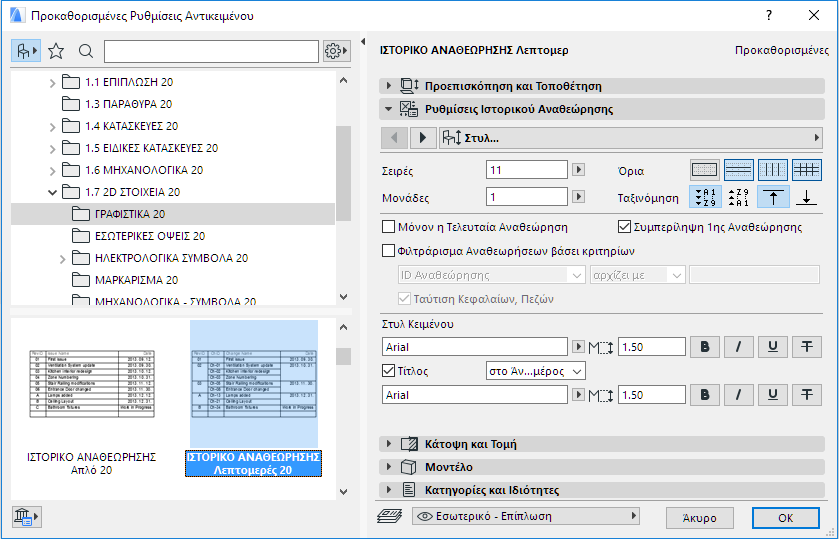Toggle underline for title font row
Image resolution: width=839 pixels, height=539 pixels.
coord(773,394)
